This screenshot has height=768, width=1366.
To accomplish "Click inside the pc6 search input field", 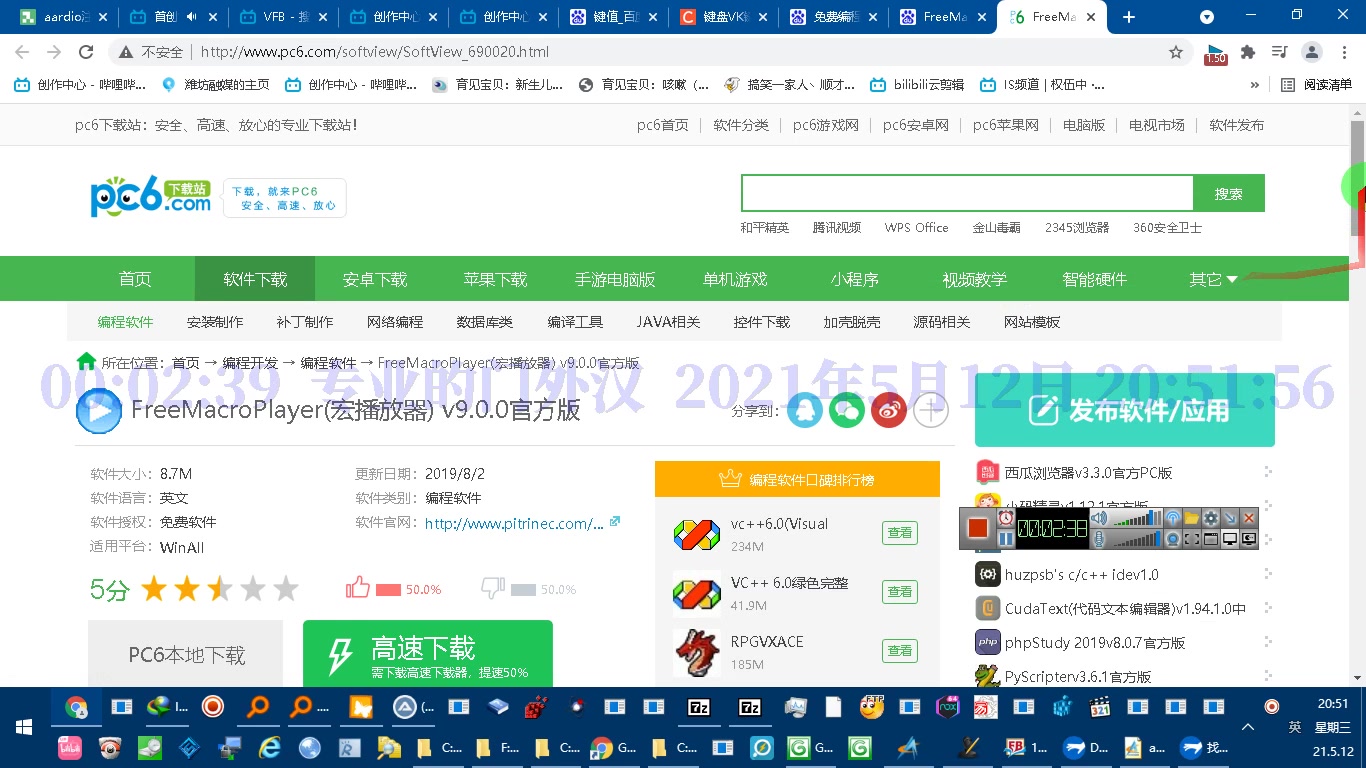I will coord(967,194).
